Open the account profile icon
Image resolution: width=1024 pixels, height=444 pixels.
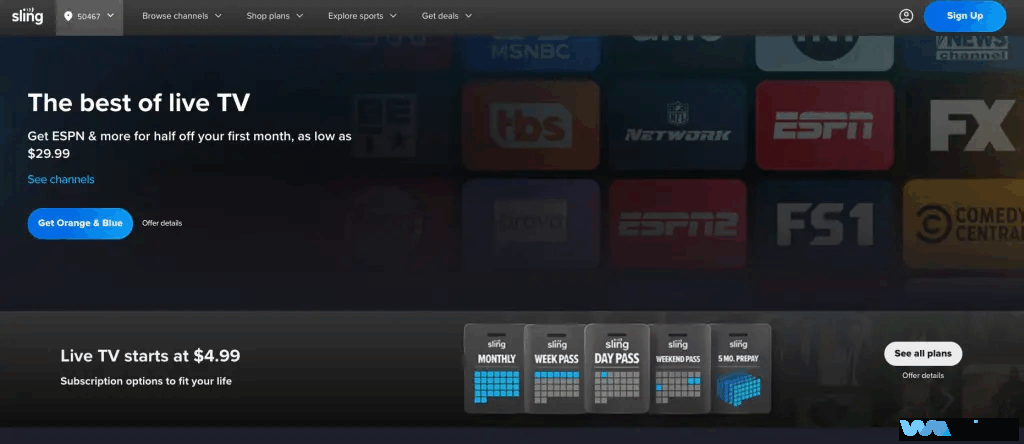pos(906,16)
